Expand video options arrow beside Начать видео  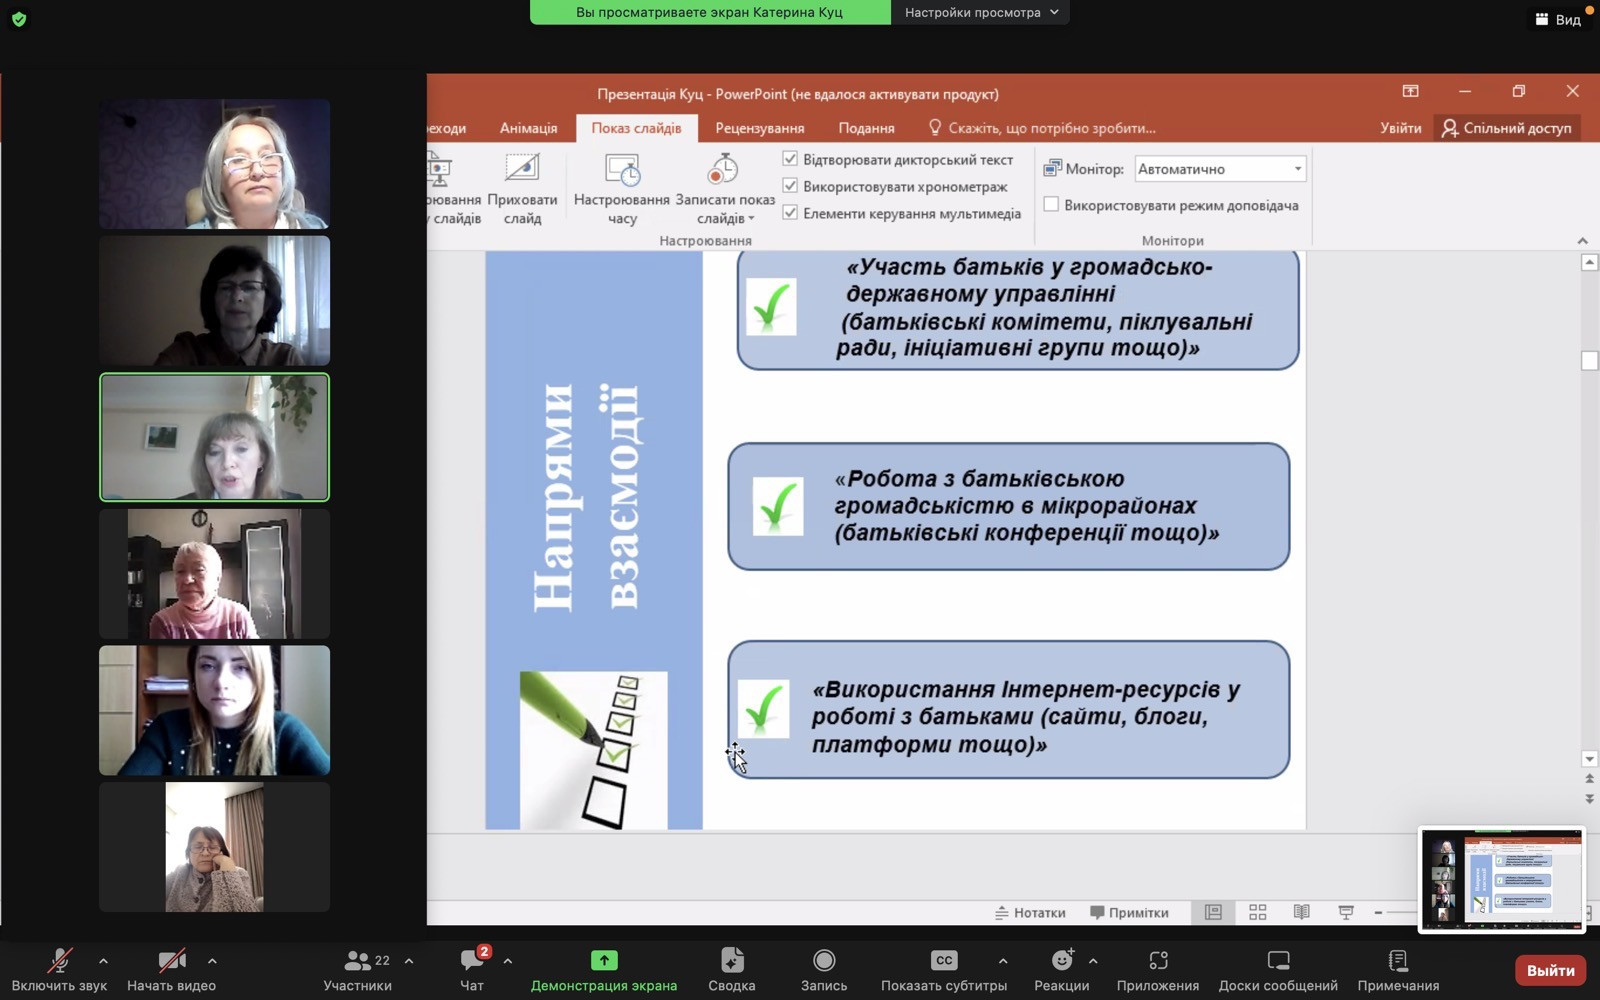[212, 961]
